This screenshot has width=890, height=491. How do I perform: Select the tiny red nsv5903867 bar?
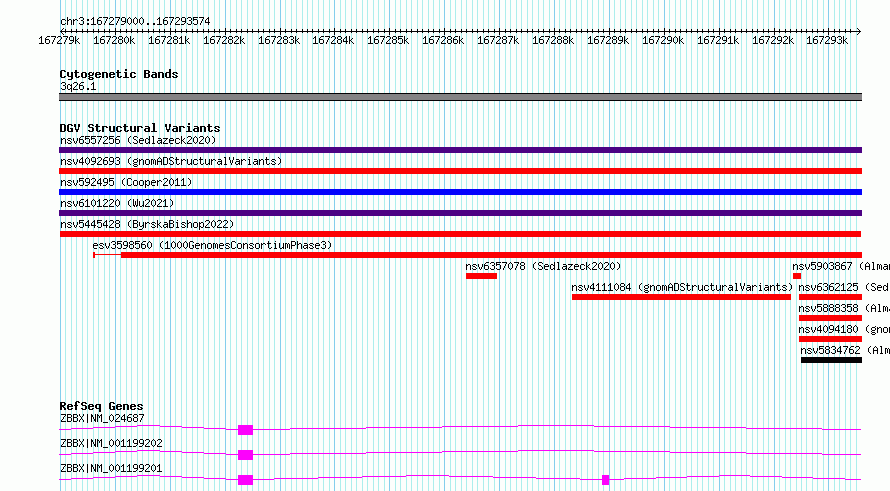click(797, 276)
